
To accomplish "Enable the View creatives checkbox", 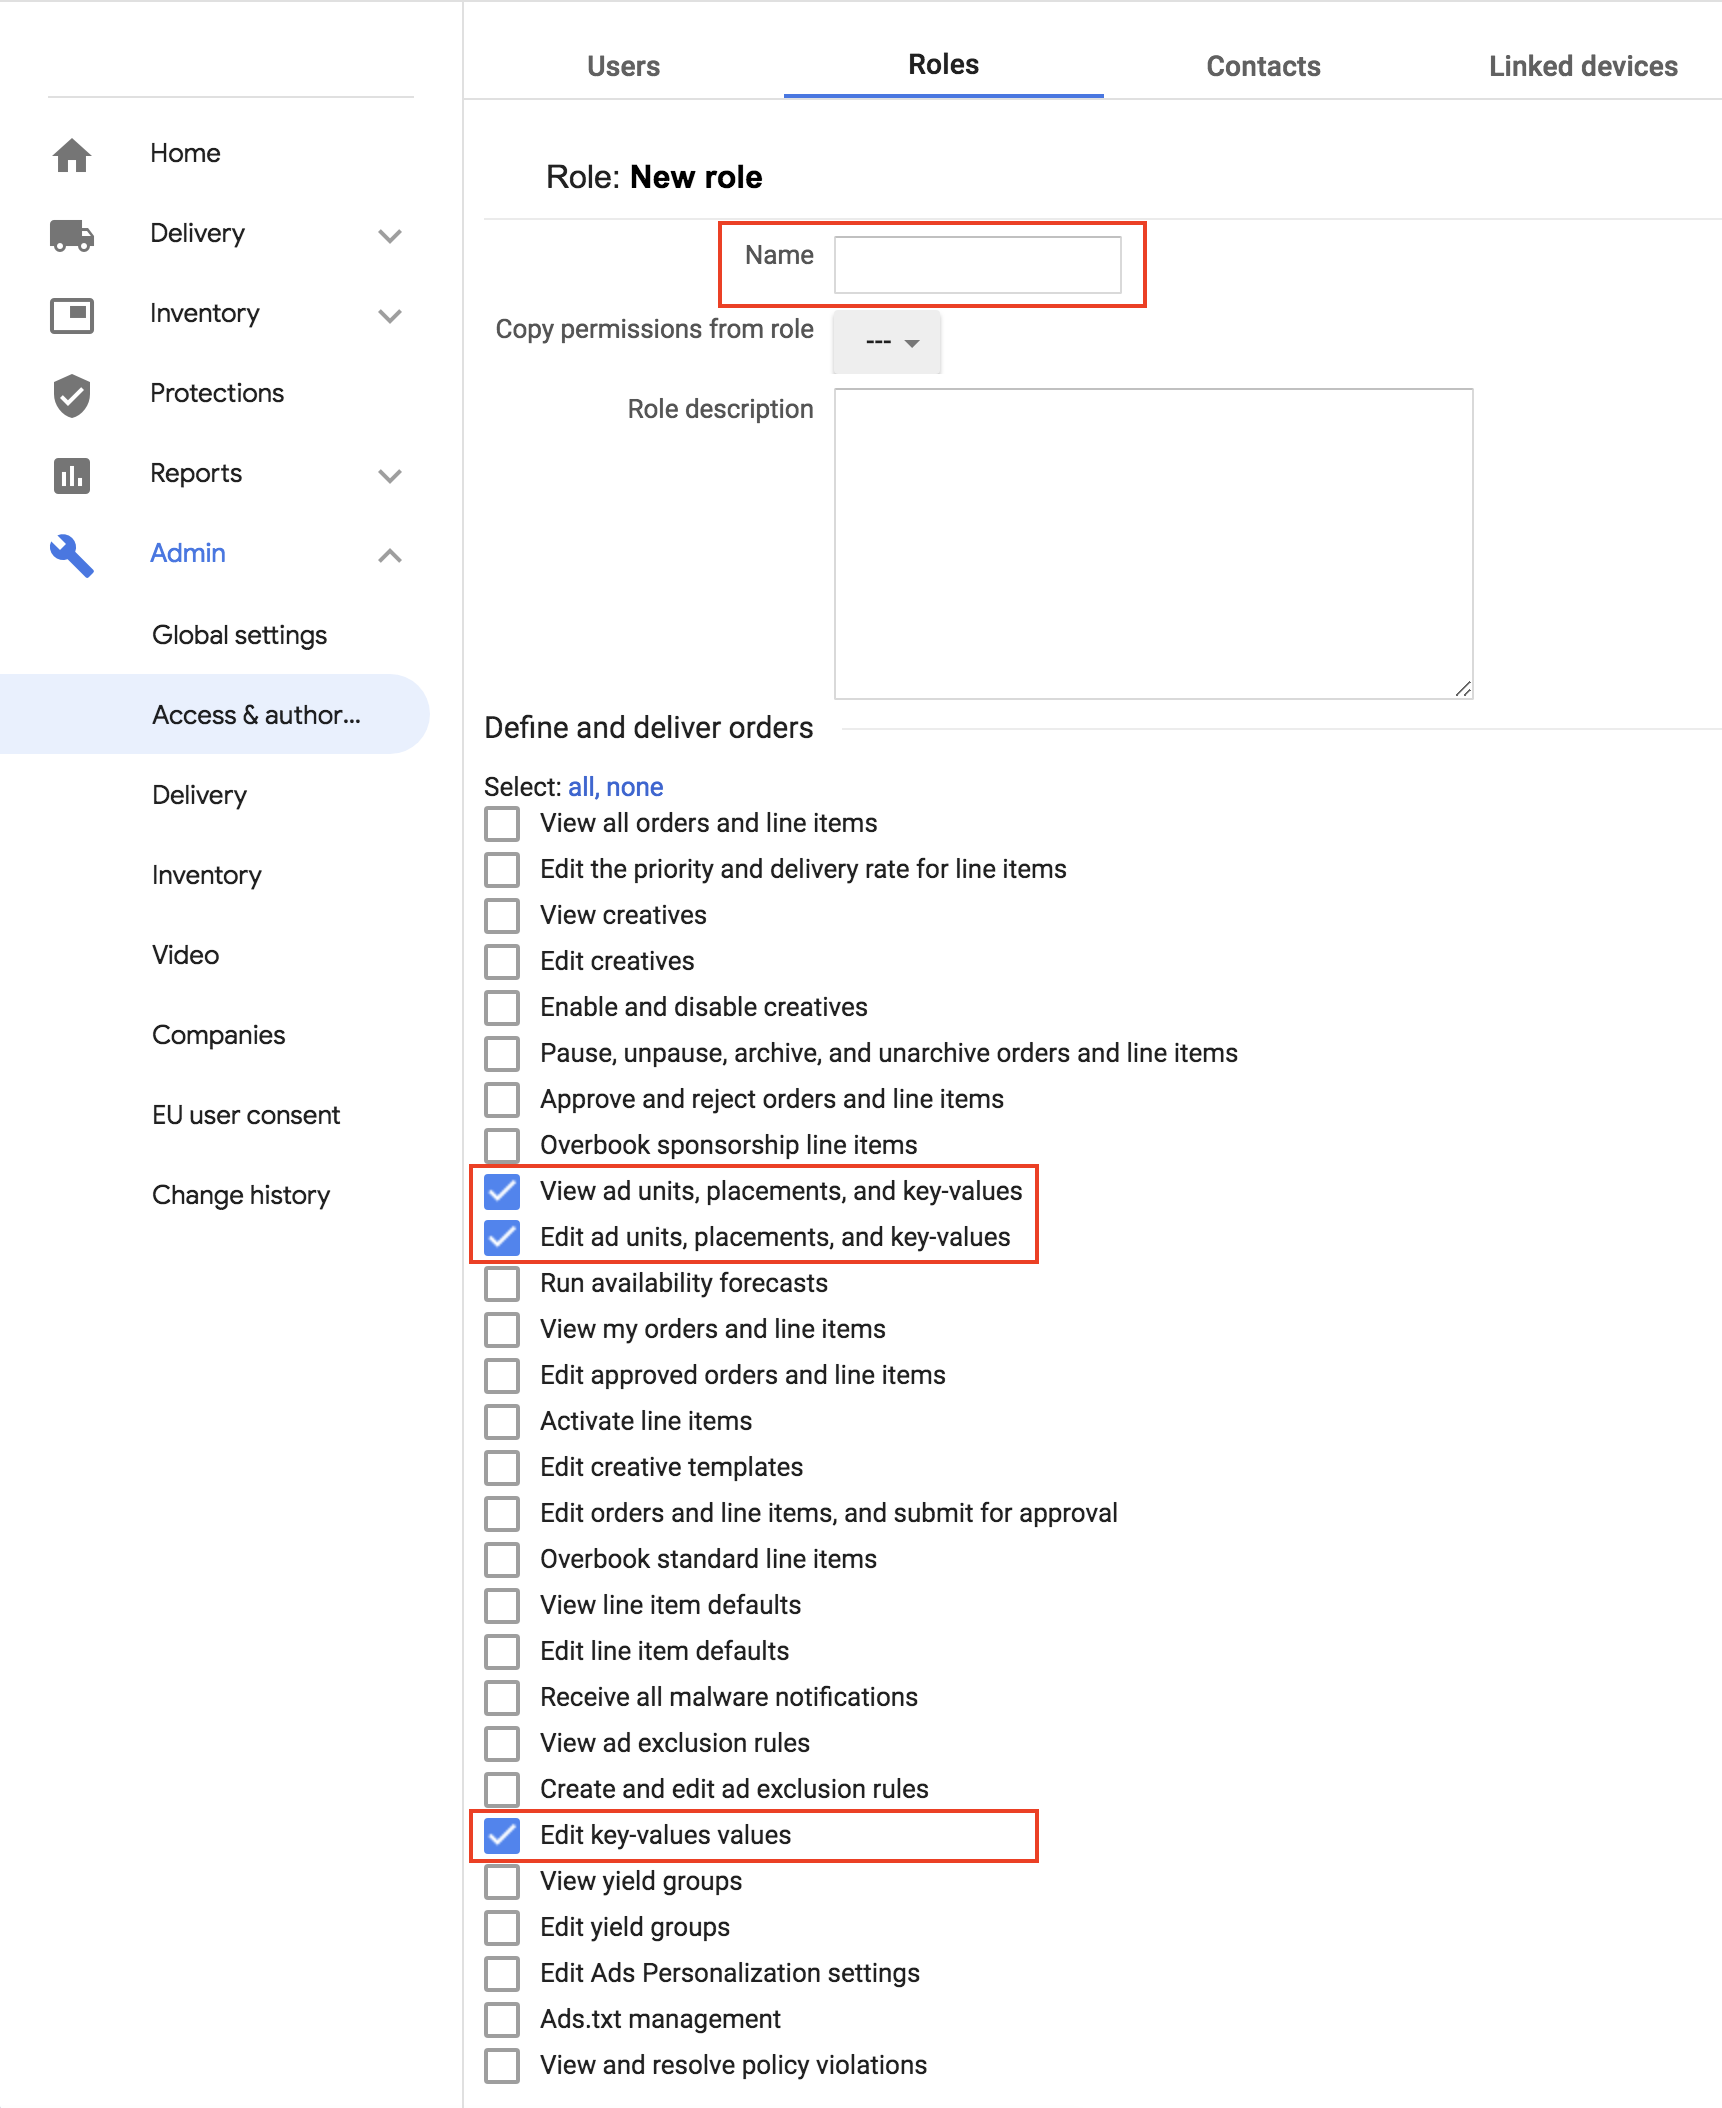I will tap(502, 916).
